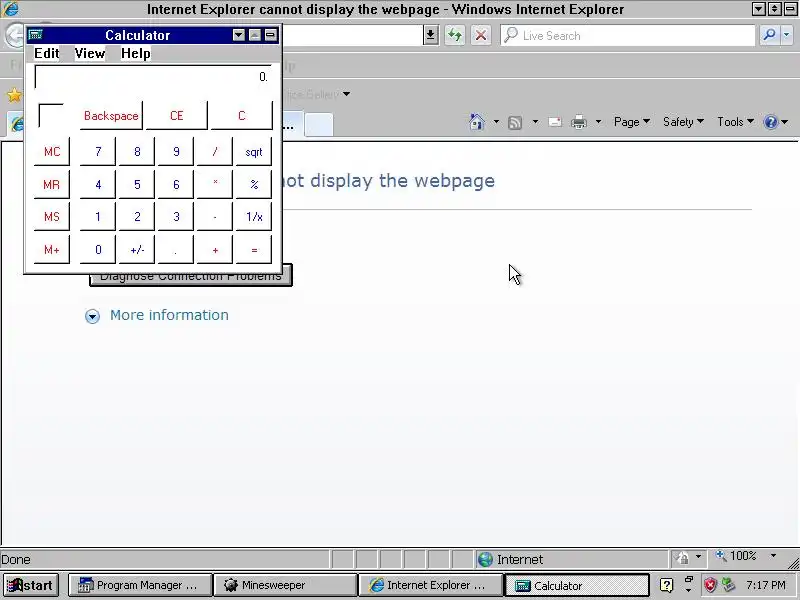
Task: Click the decimal point key
Action: point(176,249)
